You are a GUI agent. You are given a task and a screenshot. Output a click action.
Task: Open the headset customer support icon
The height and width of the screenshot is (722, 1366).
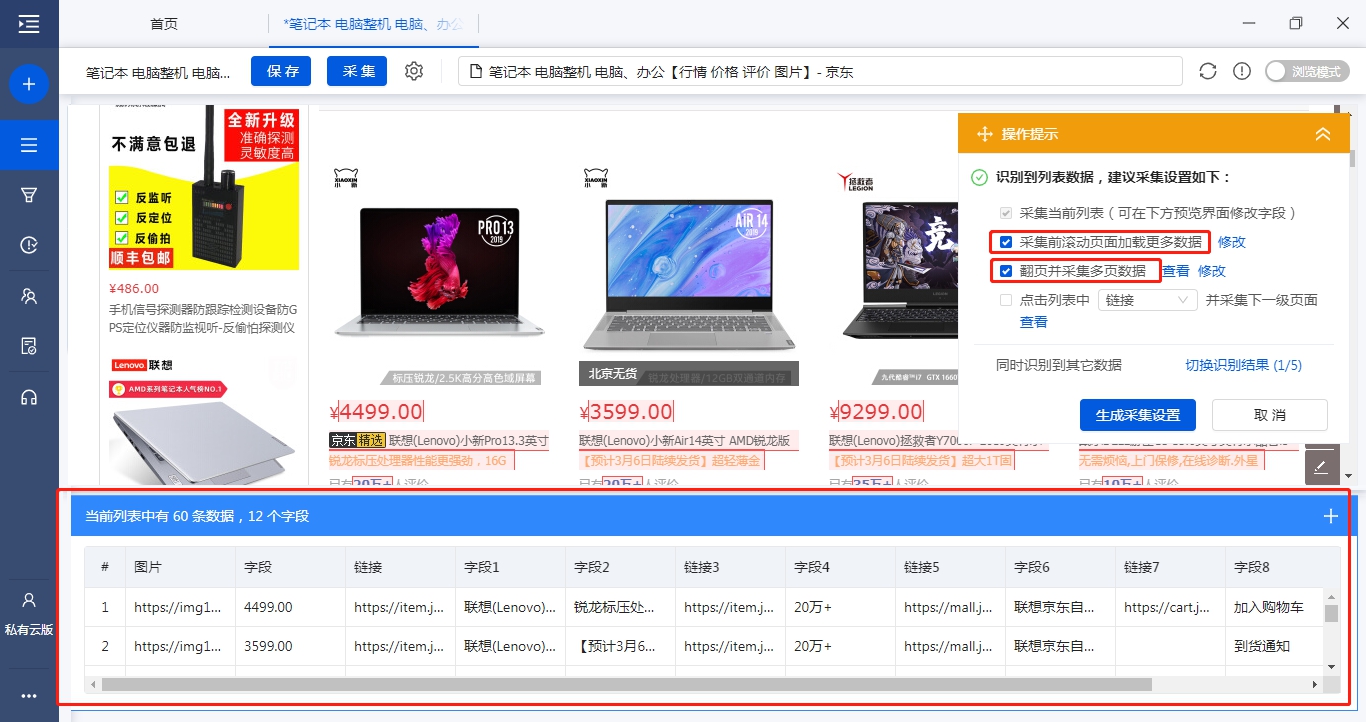pyautogui.click(x=29, y=397)
